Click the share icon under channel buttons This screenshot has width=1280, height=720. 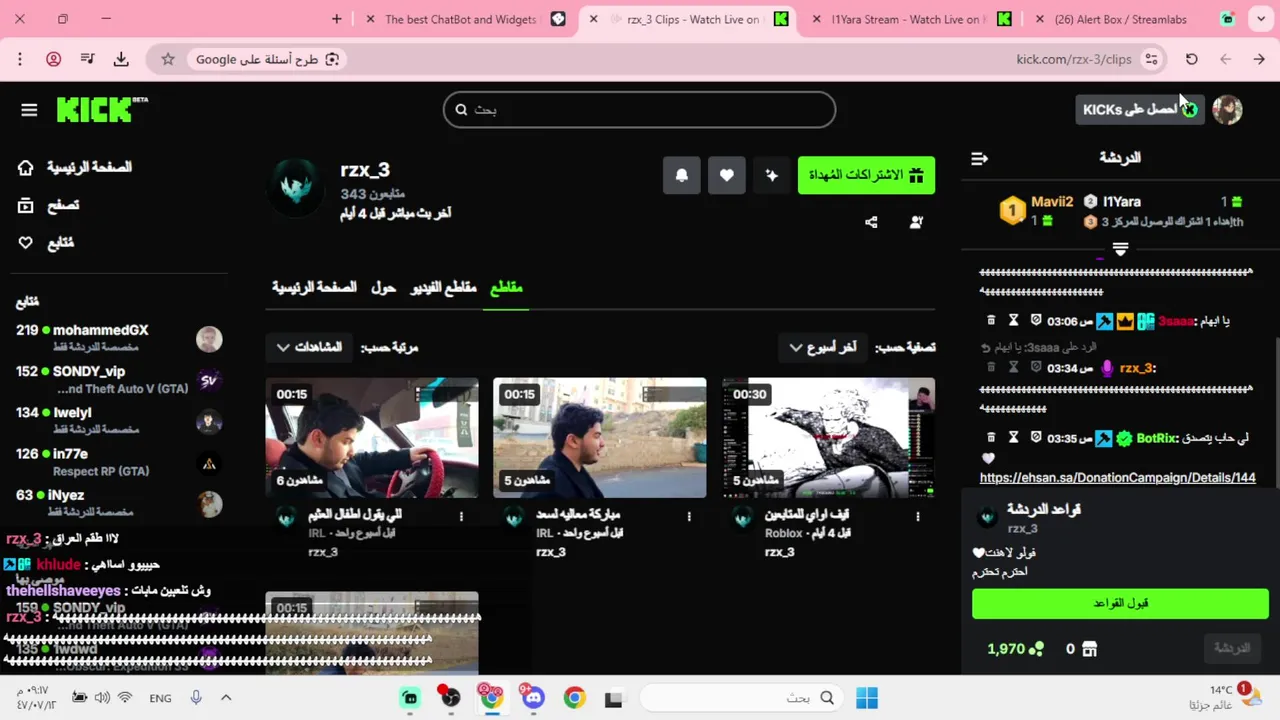pos(871,222)
